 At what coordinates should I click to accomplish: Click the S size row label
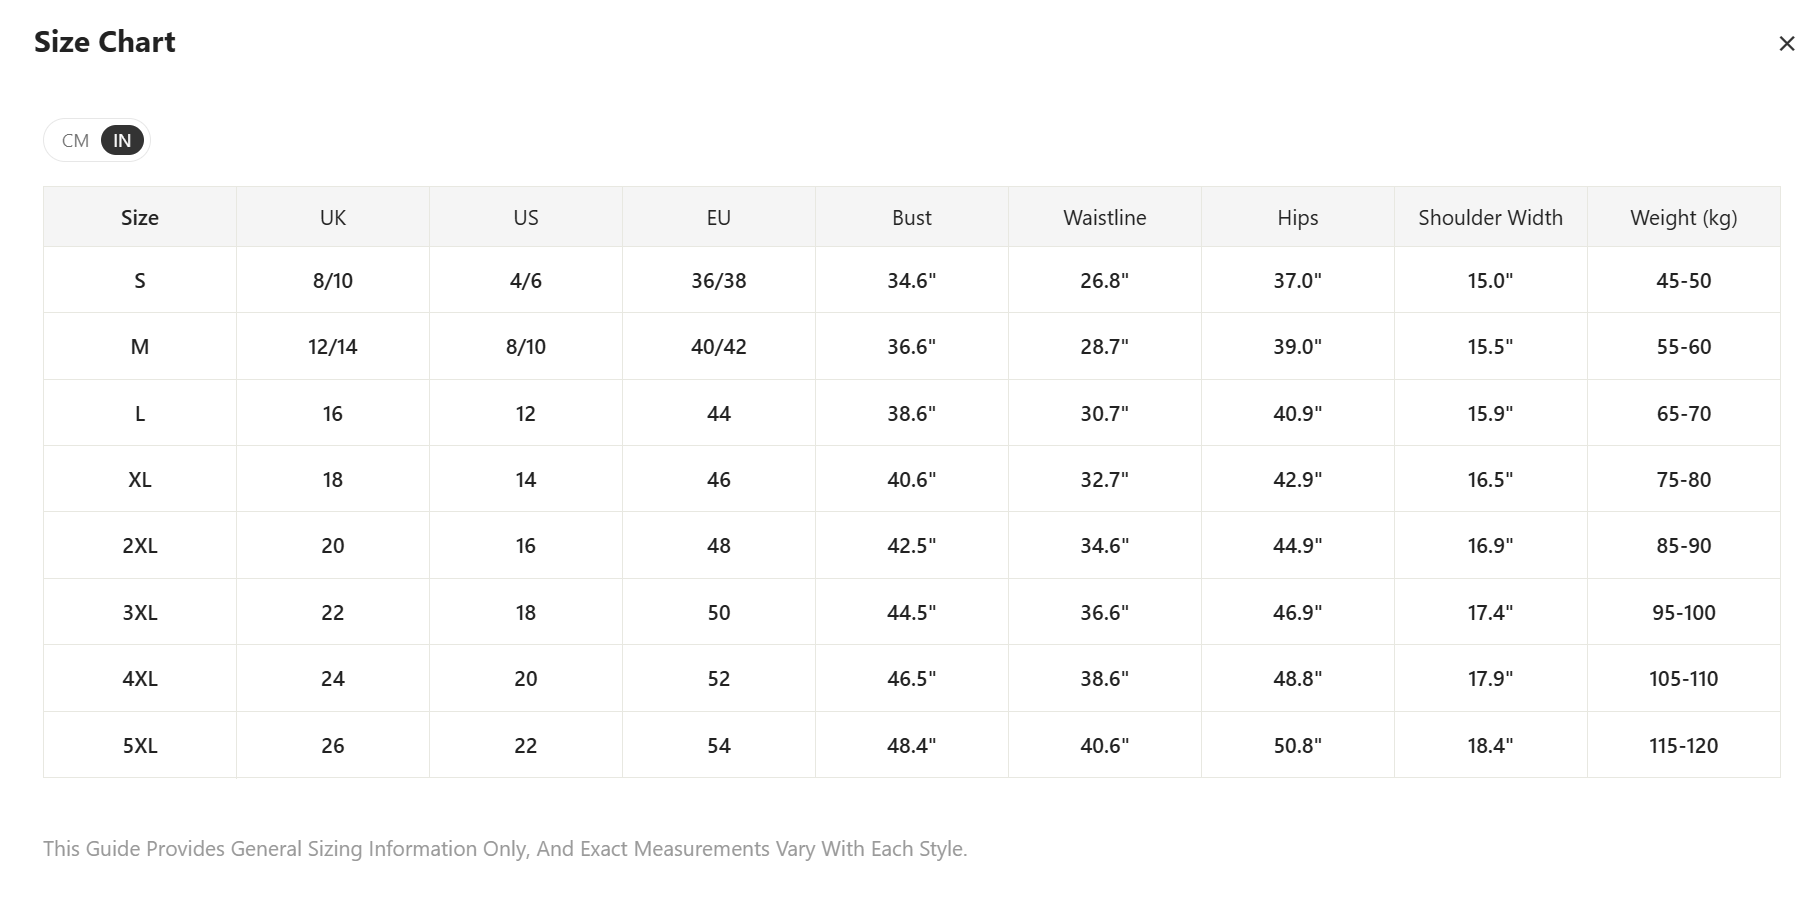tap(140, 281)
